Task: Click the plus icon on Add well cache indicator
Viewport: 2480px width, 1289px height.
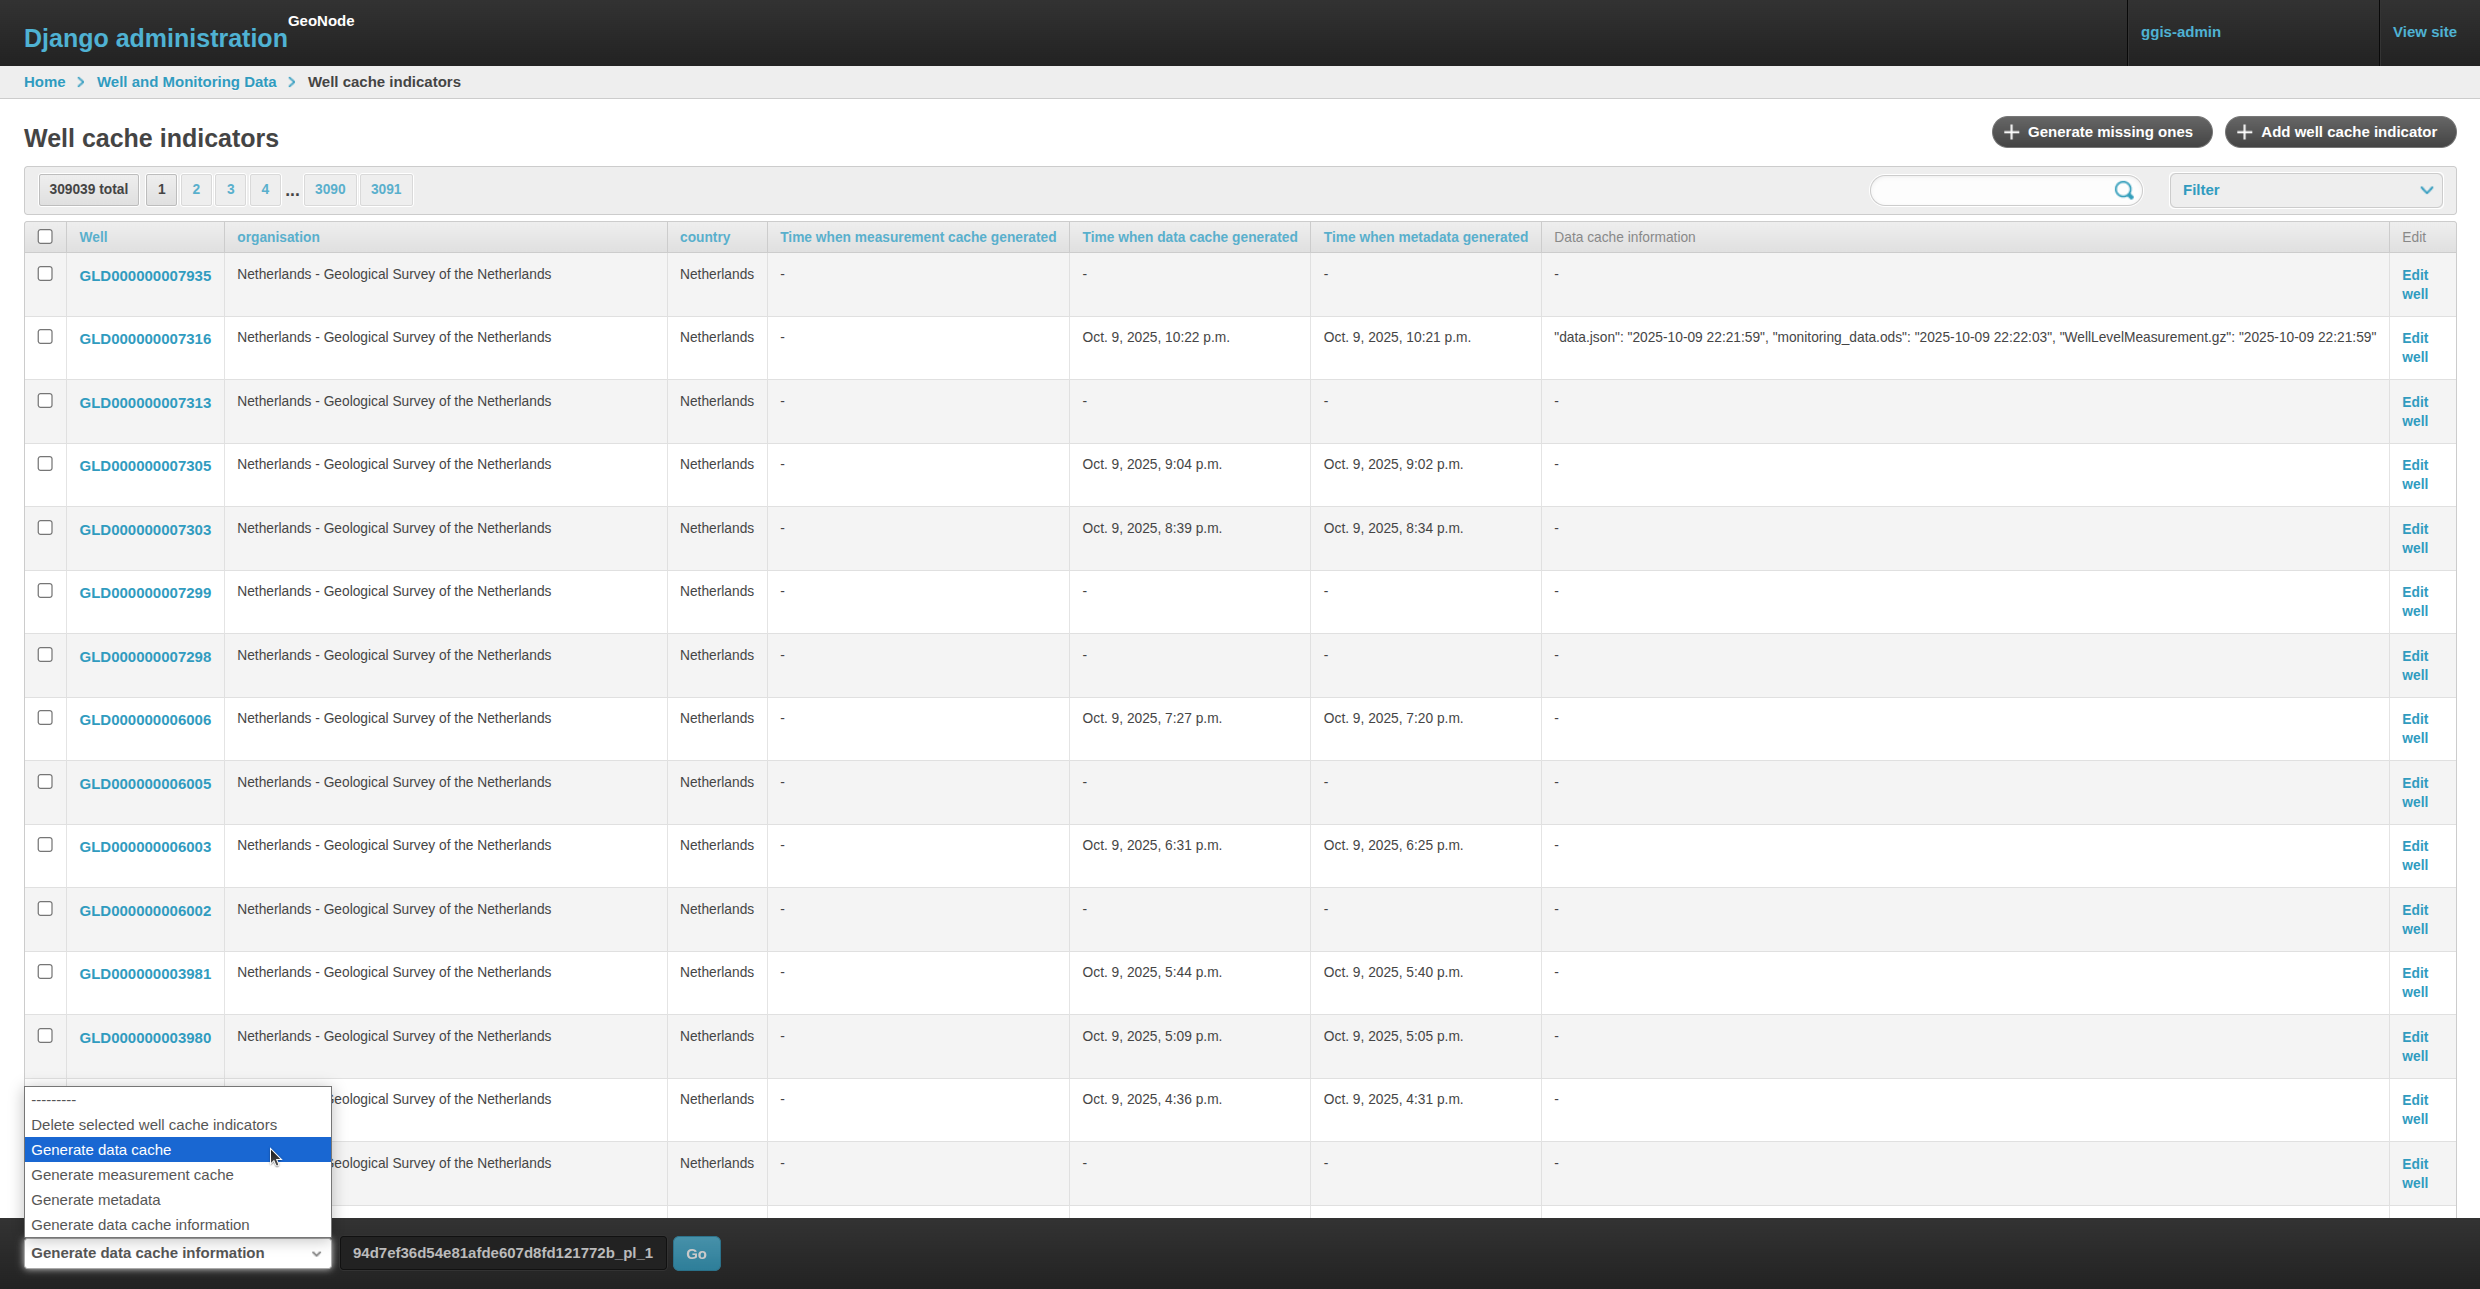Action: [x=2243, y=131]
